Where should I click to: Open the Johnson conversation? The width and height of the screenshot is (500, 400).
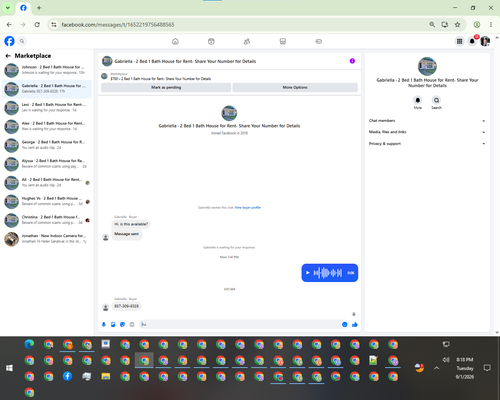tap(47, 70)
